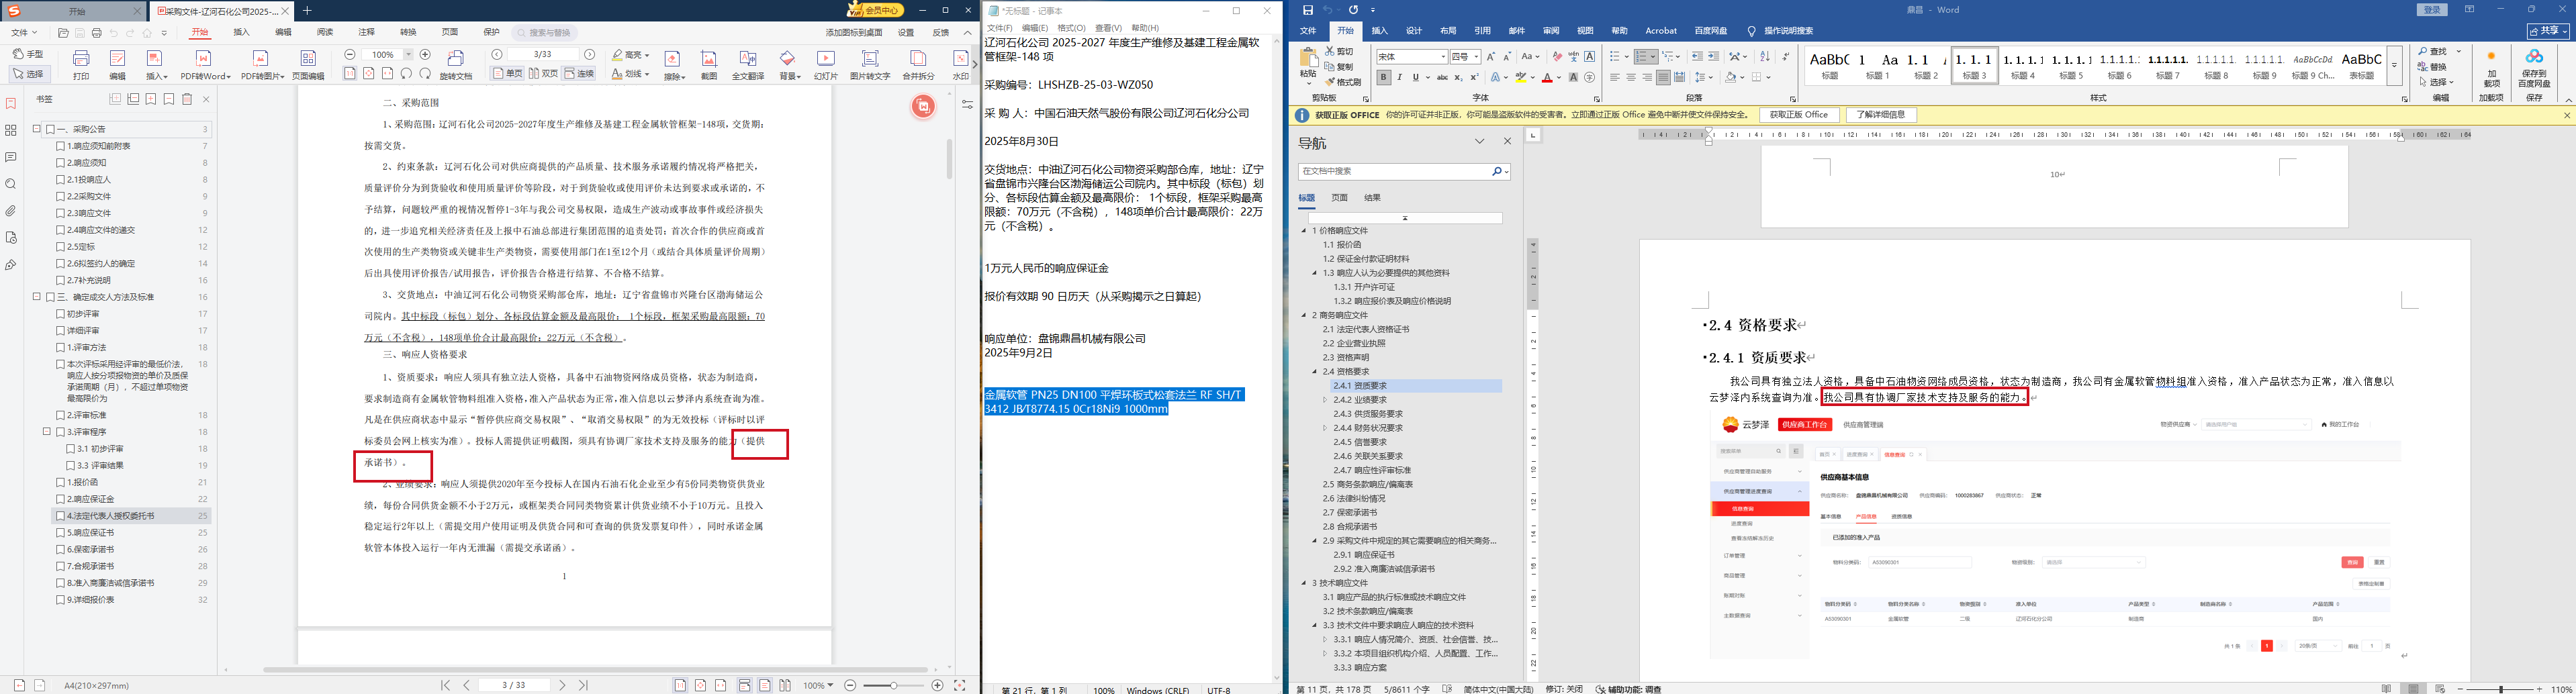Image resolution: width=2576 pixels, height=694 pixels.
Task: Click Save to Baidu Netdisk icon
Action: pos(2534,68)
